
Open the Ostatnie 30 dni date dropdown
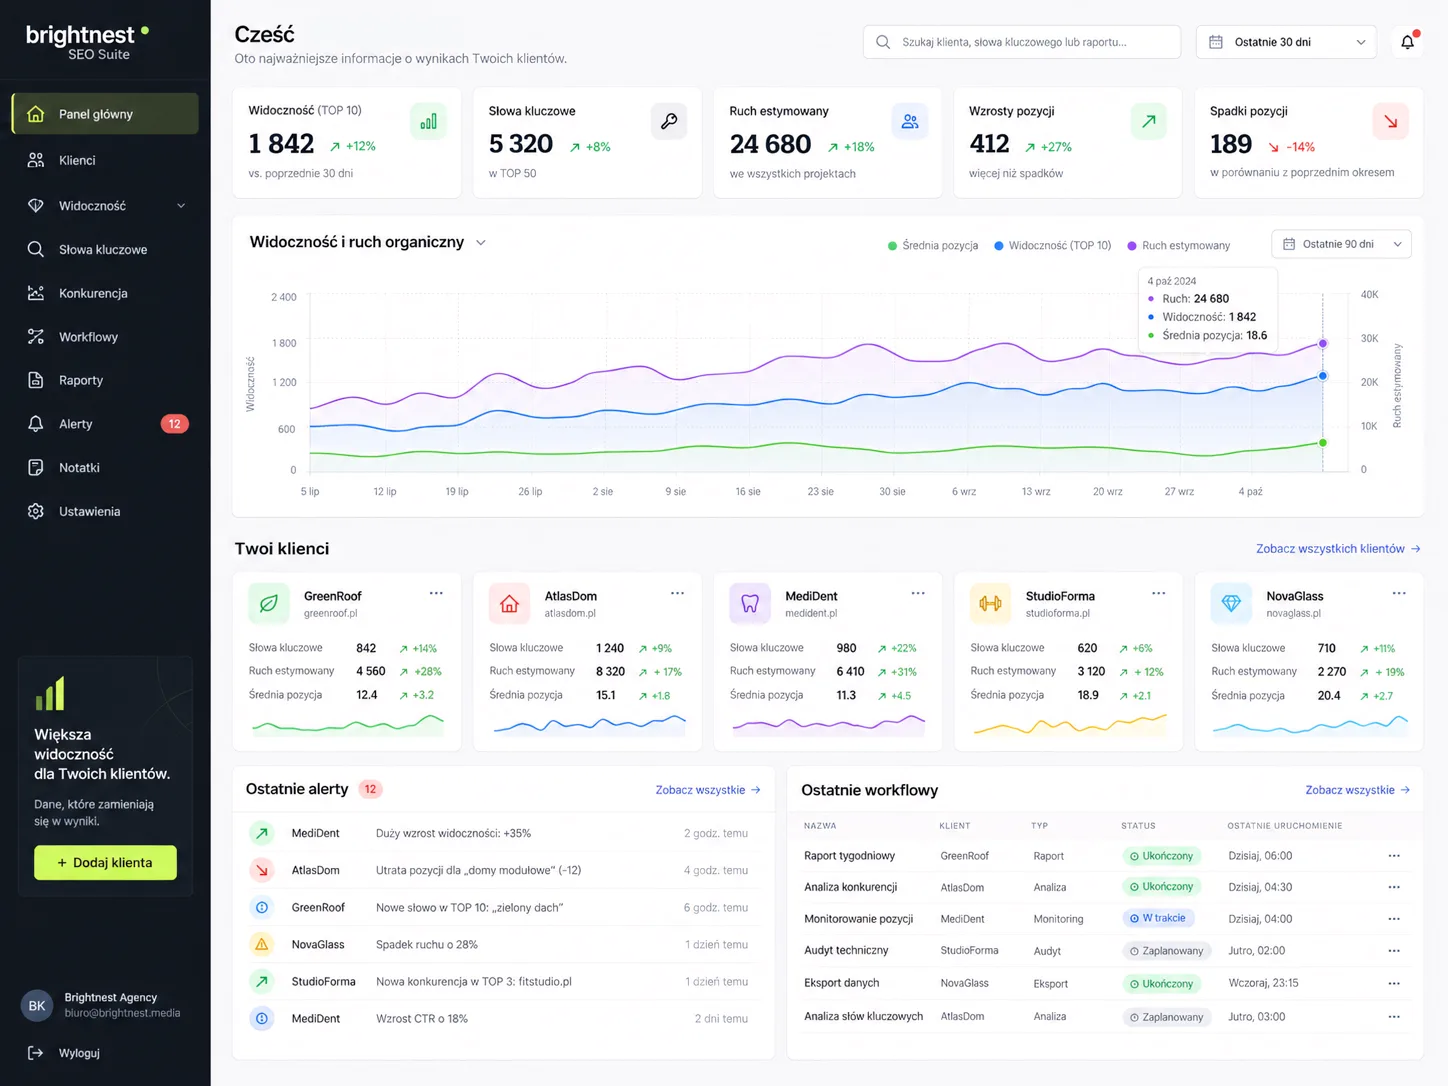coord(1286,42)
